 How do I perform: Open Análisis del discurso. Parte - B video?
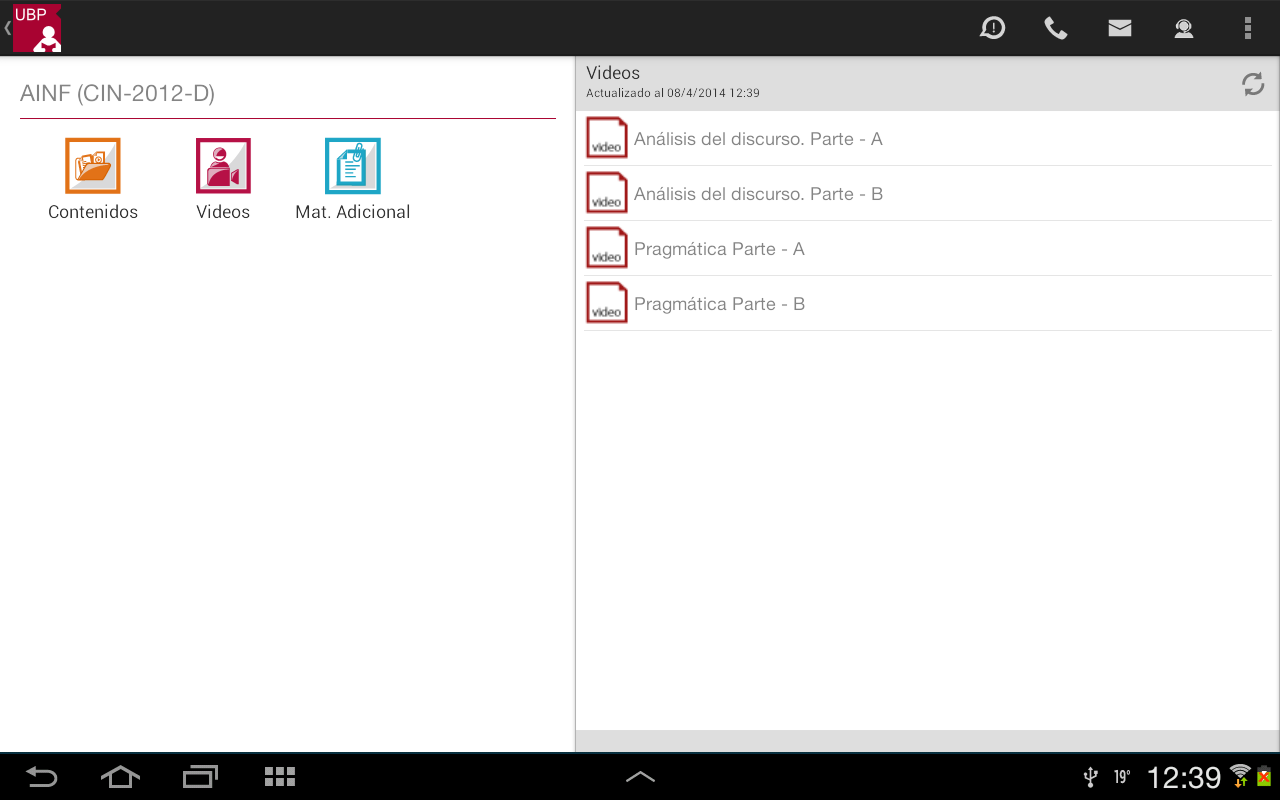[758, 194]
